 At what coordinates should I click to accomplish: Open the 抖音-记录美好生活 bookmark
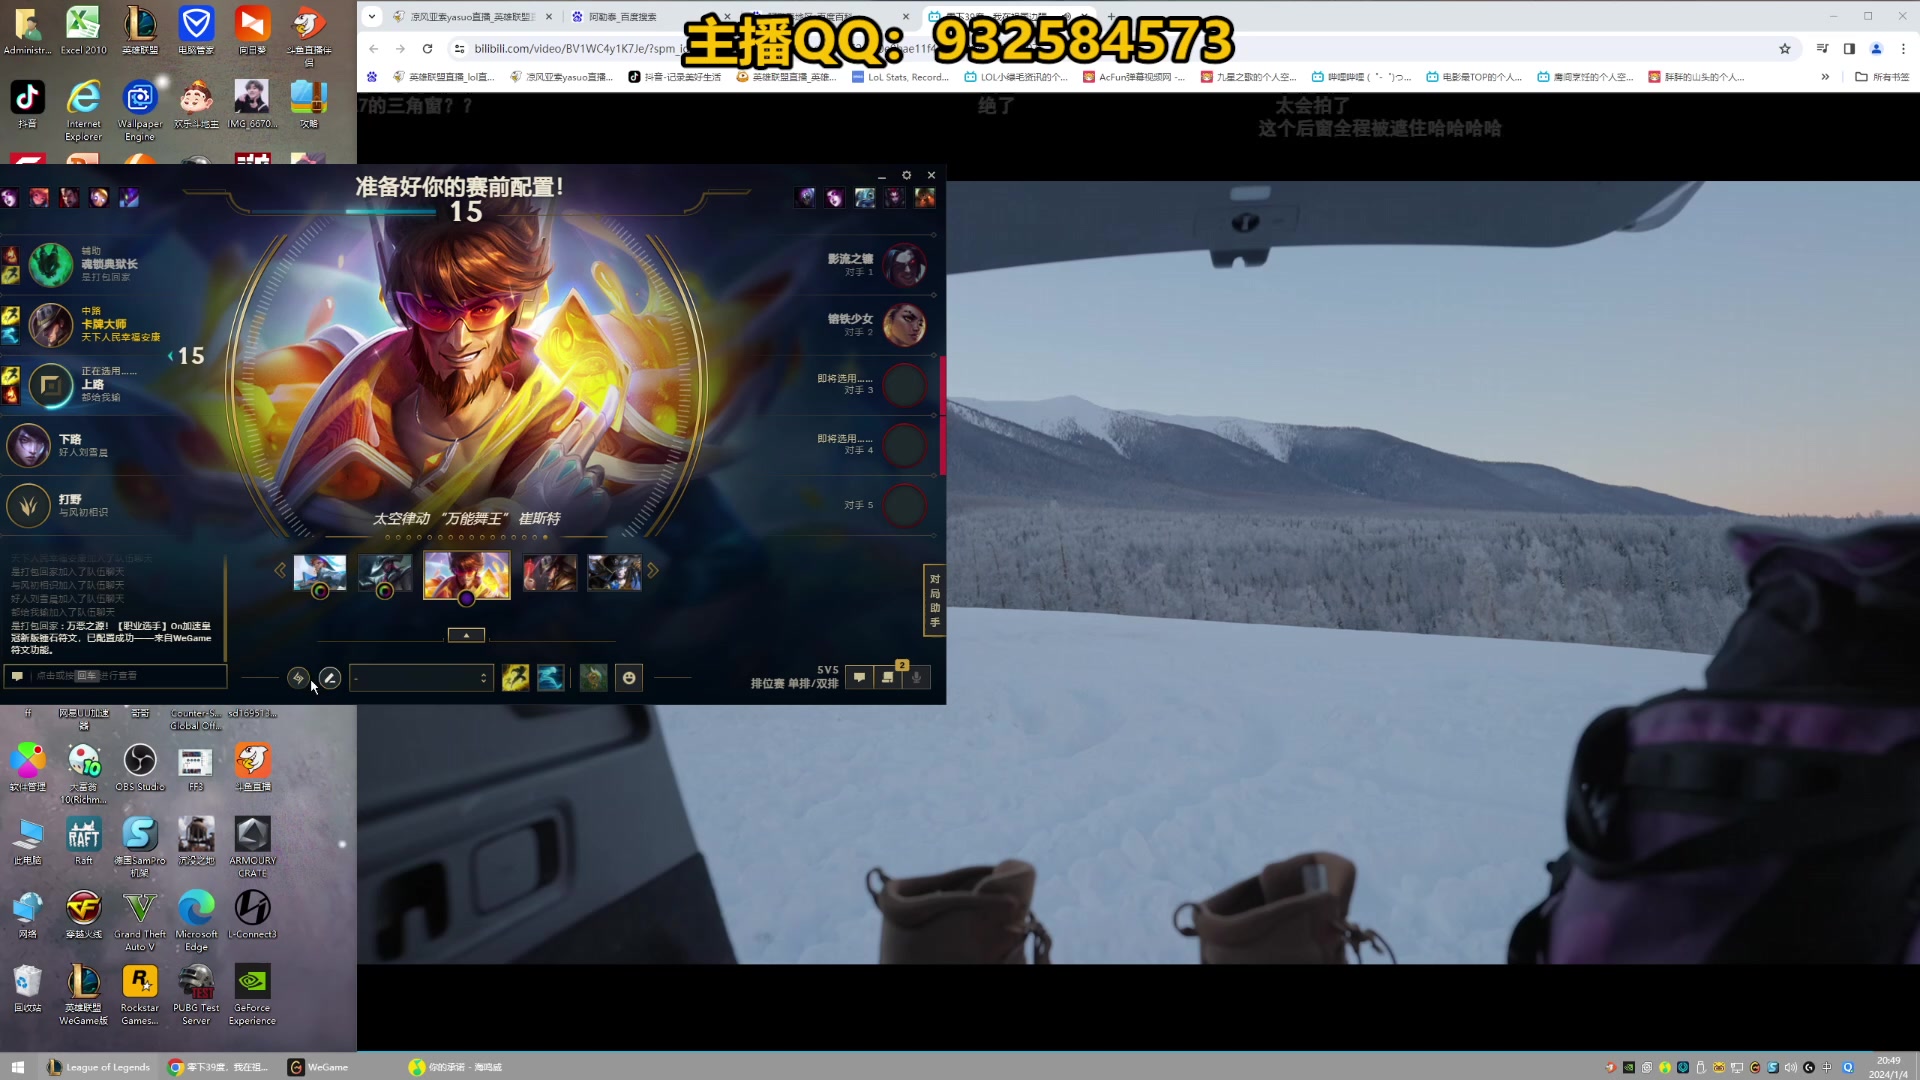(x=675, y=76)
